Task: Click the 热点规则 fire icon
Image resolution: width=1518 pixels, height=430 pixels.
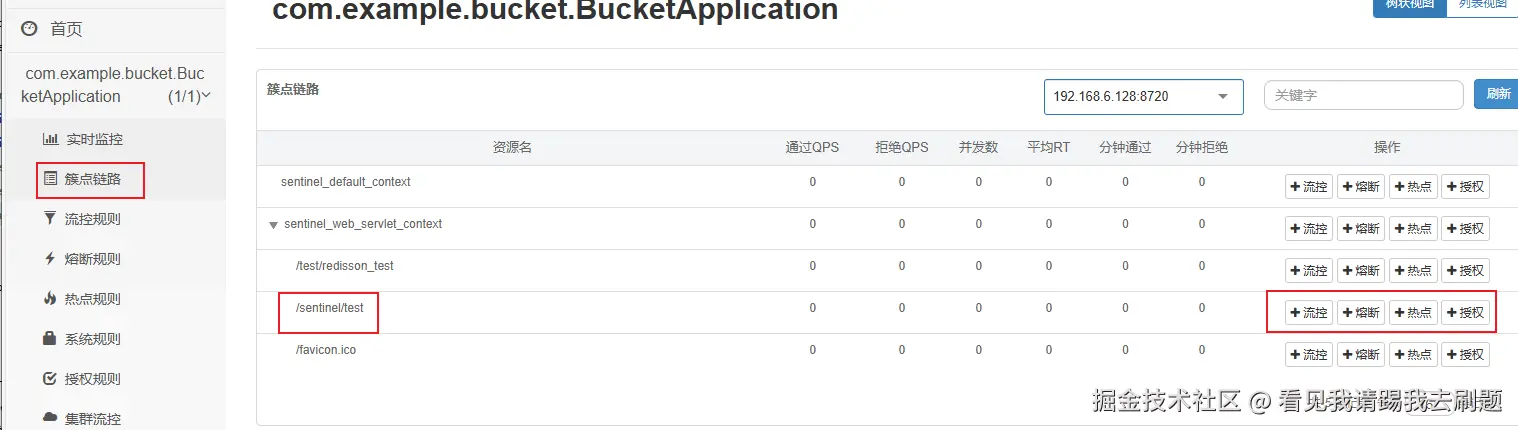Action: tap(50, 299)
